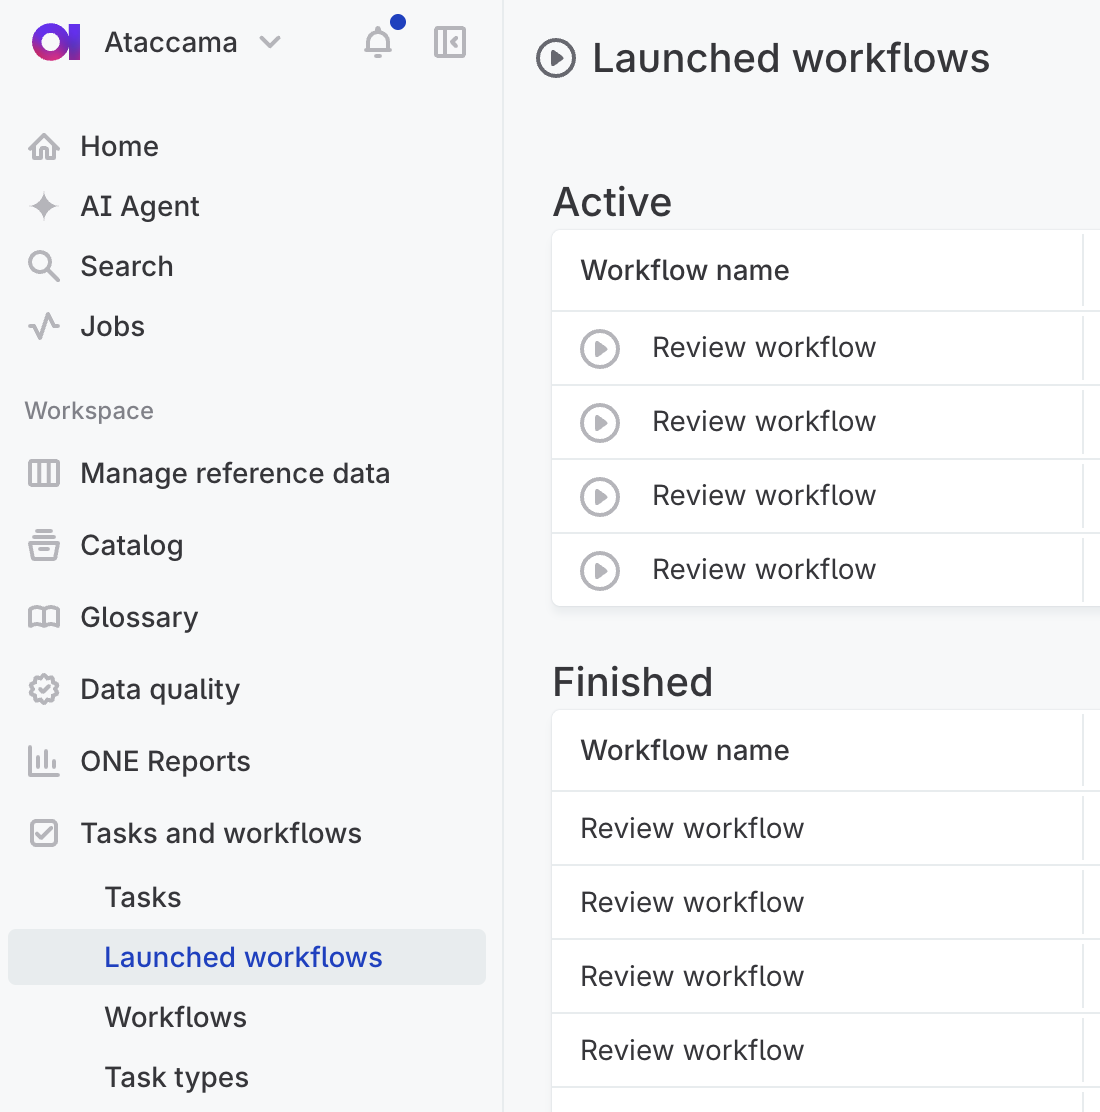Open the Tasks menu item
This screenshot has height=1112, width=1100.
pyautogui.click(x=143, y=897)
